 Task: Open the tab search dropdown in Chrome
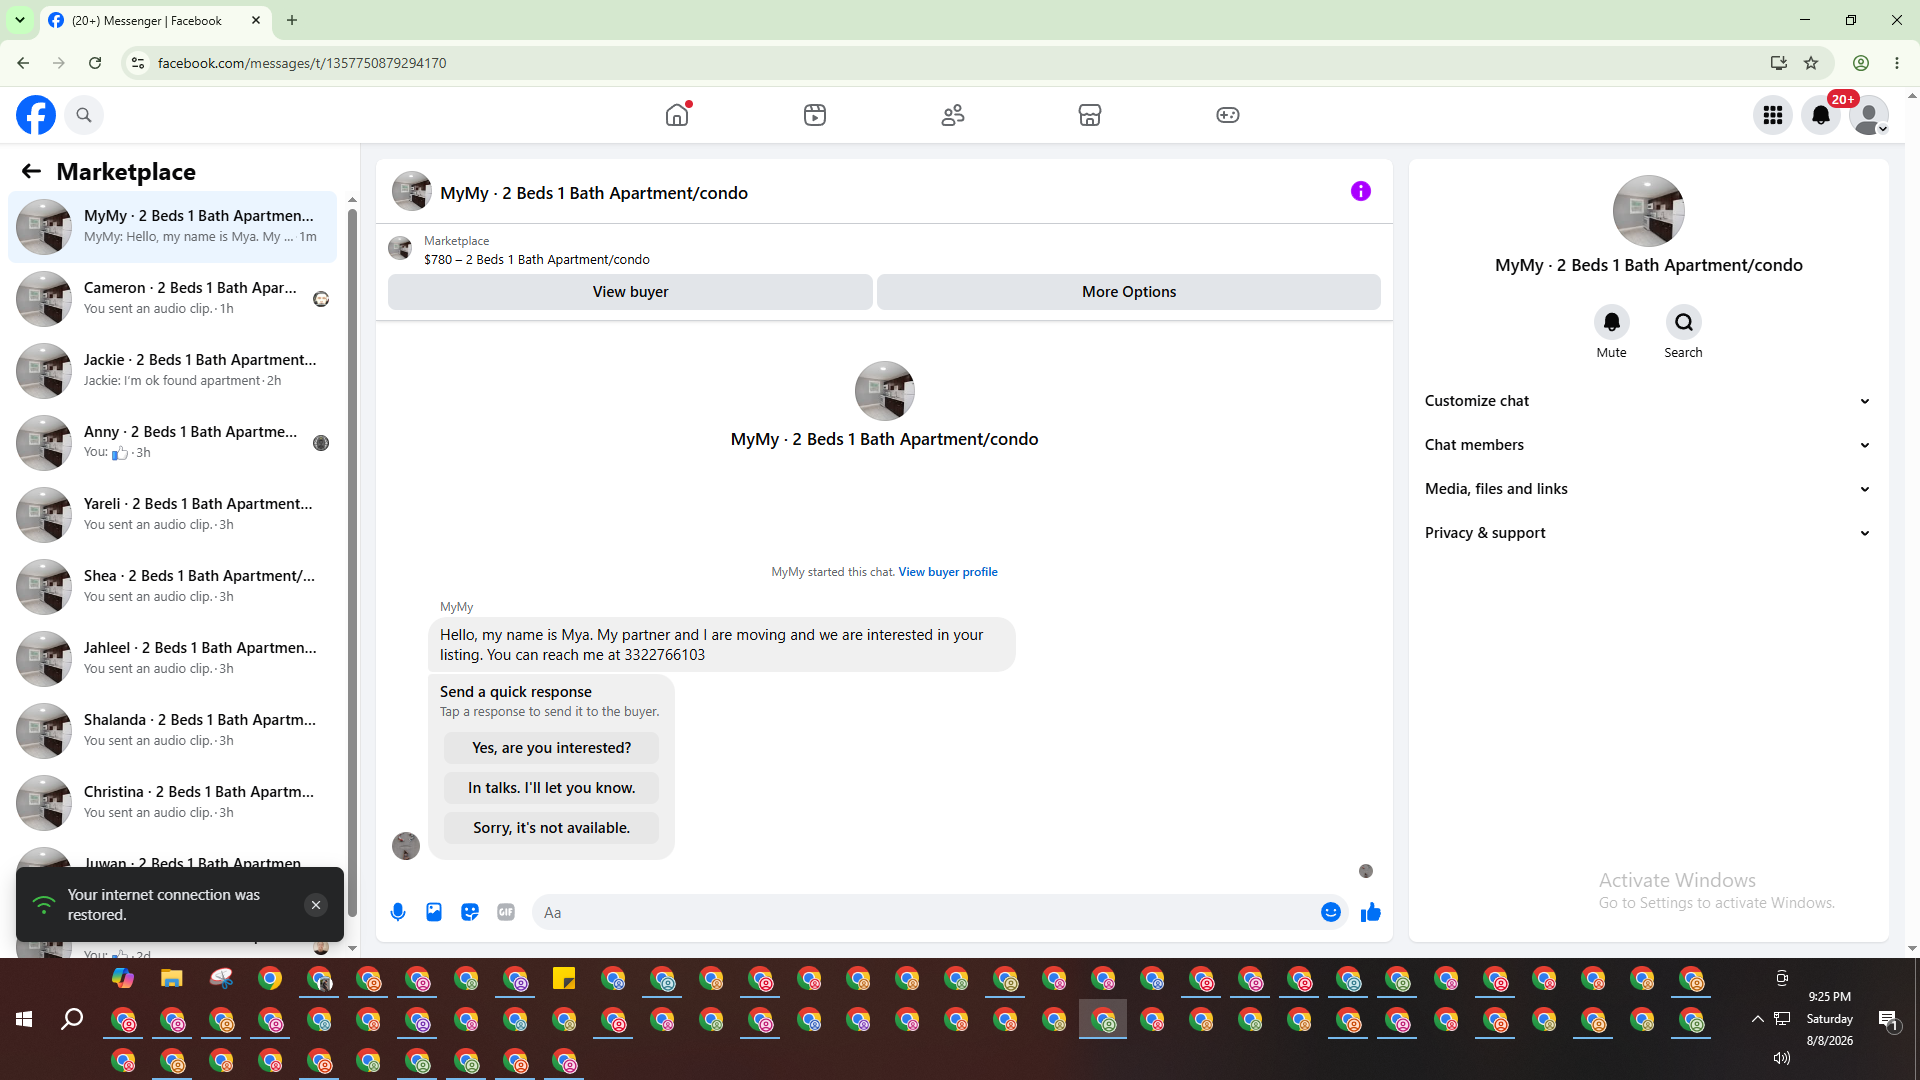(x=20, y=20)
